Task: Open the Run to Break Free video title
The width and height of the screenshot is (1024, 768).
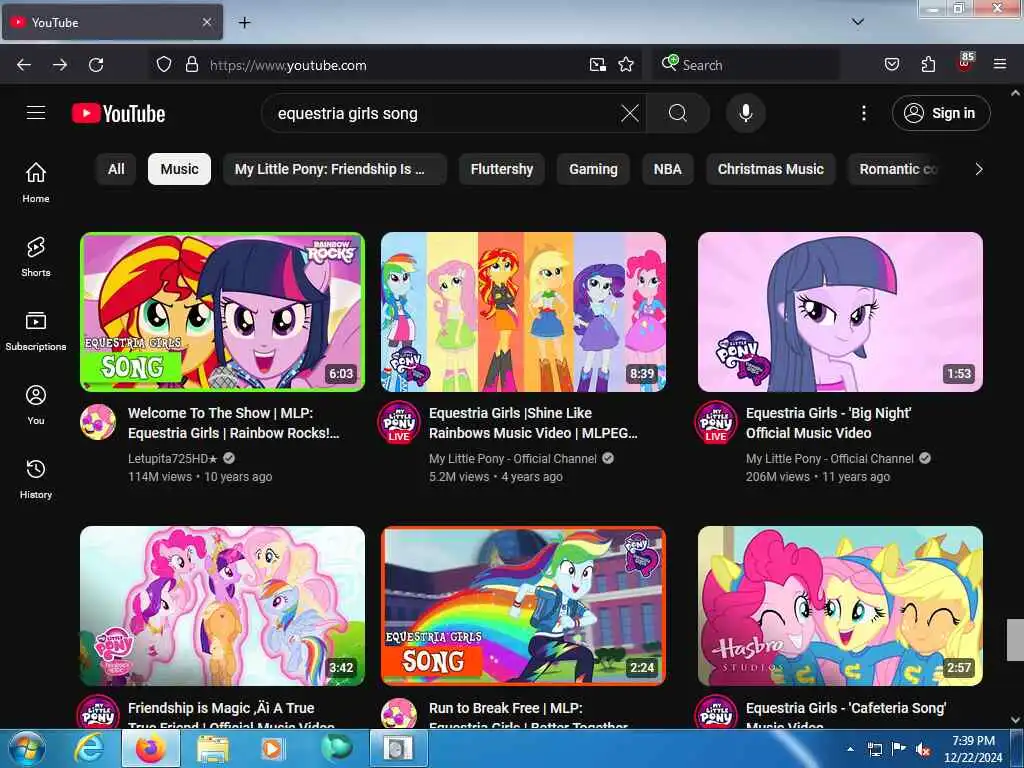Action: coord(528,716)
